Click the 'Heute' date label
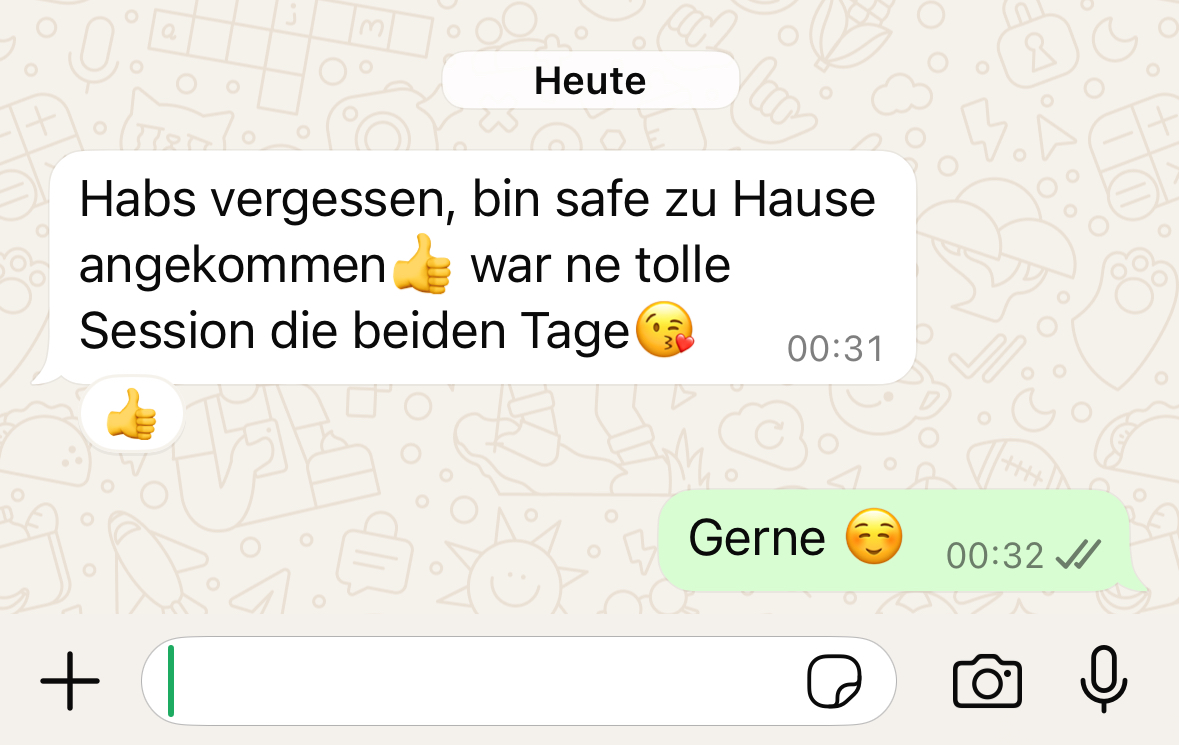 click(x=590, y=80)
